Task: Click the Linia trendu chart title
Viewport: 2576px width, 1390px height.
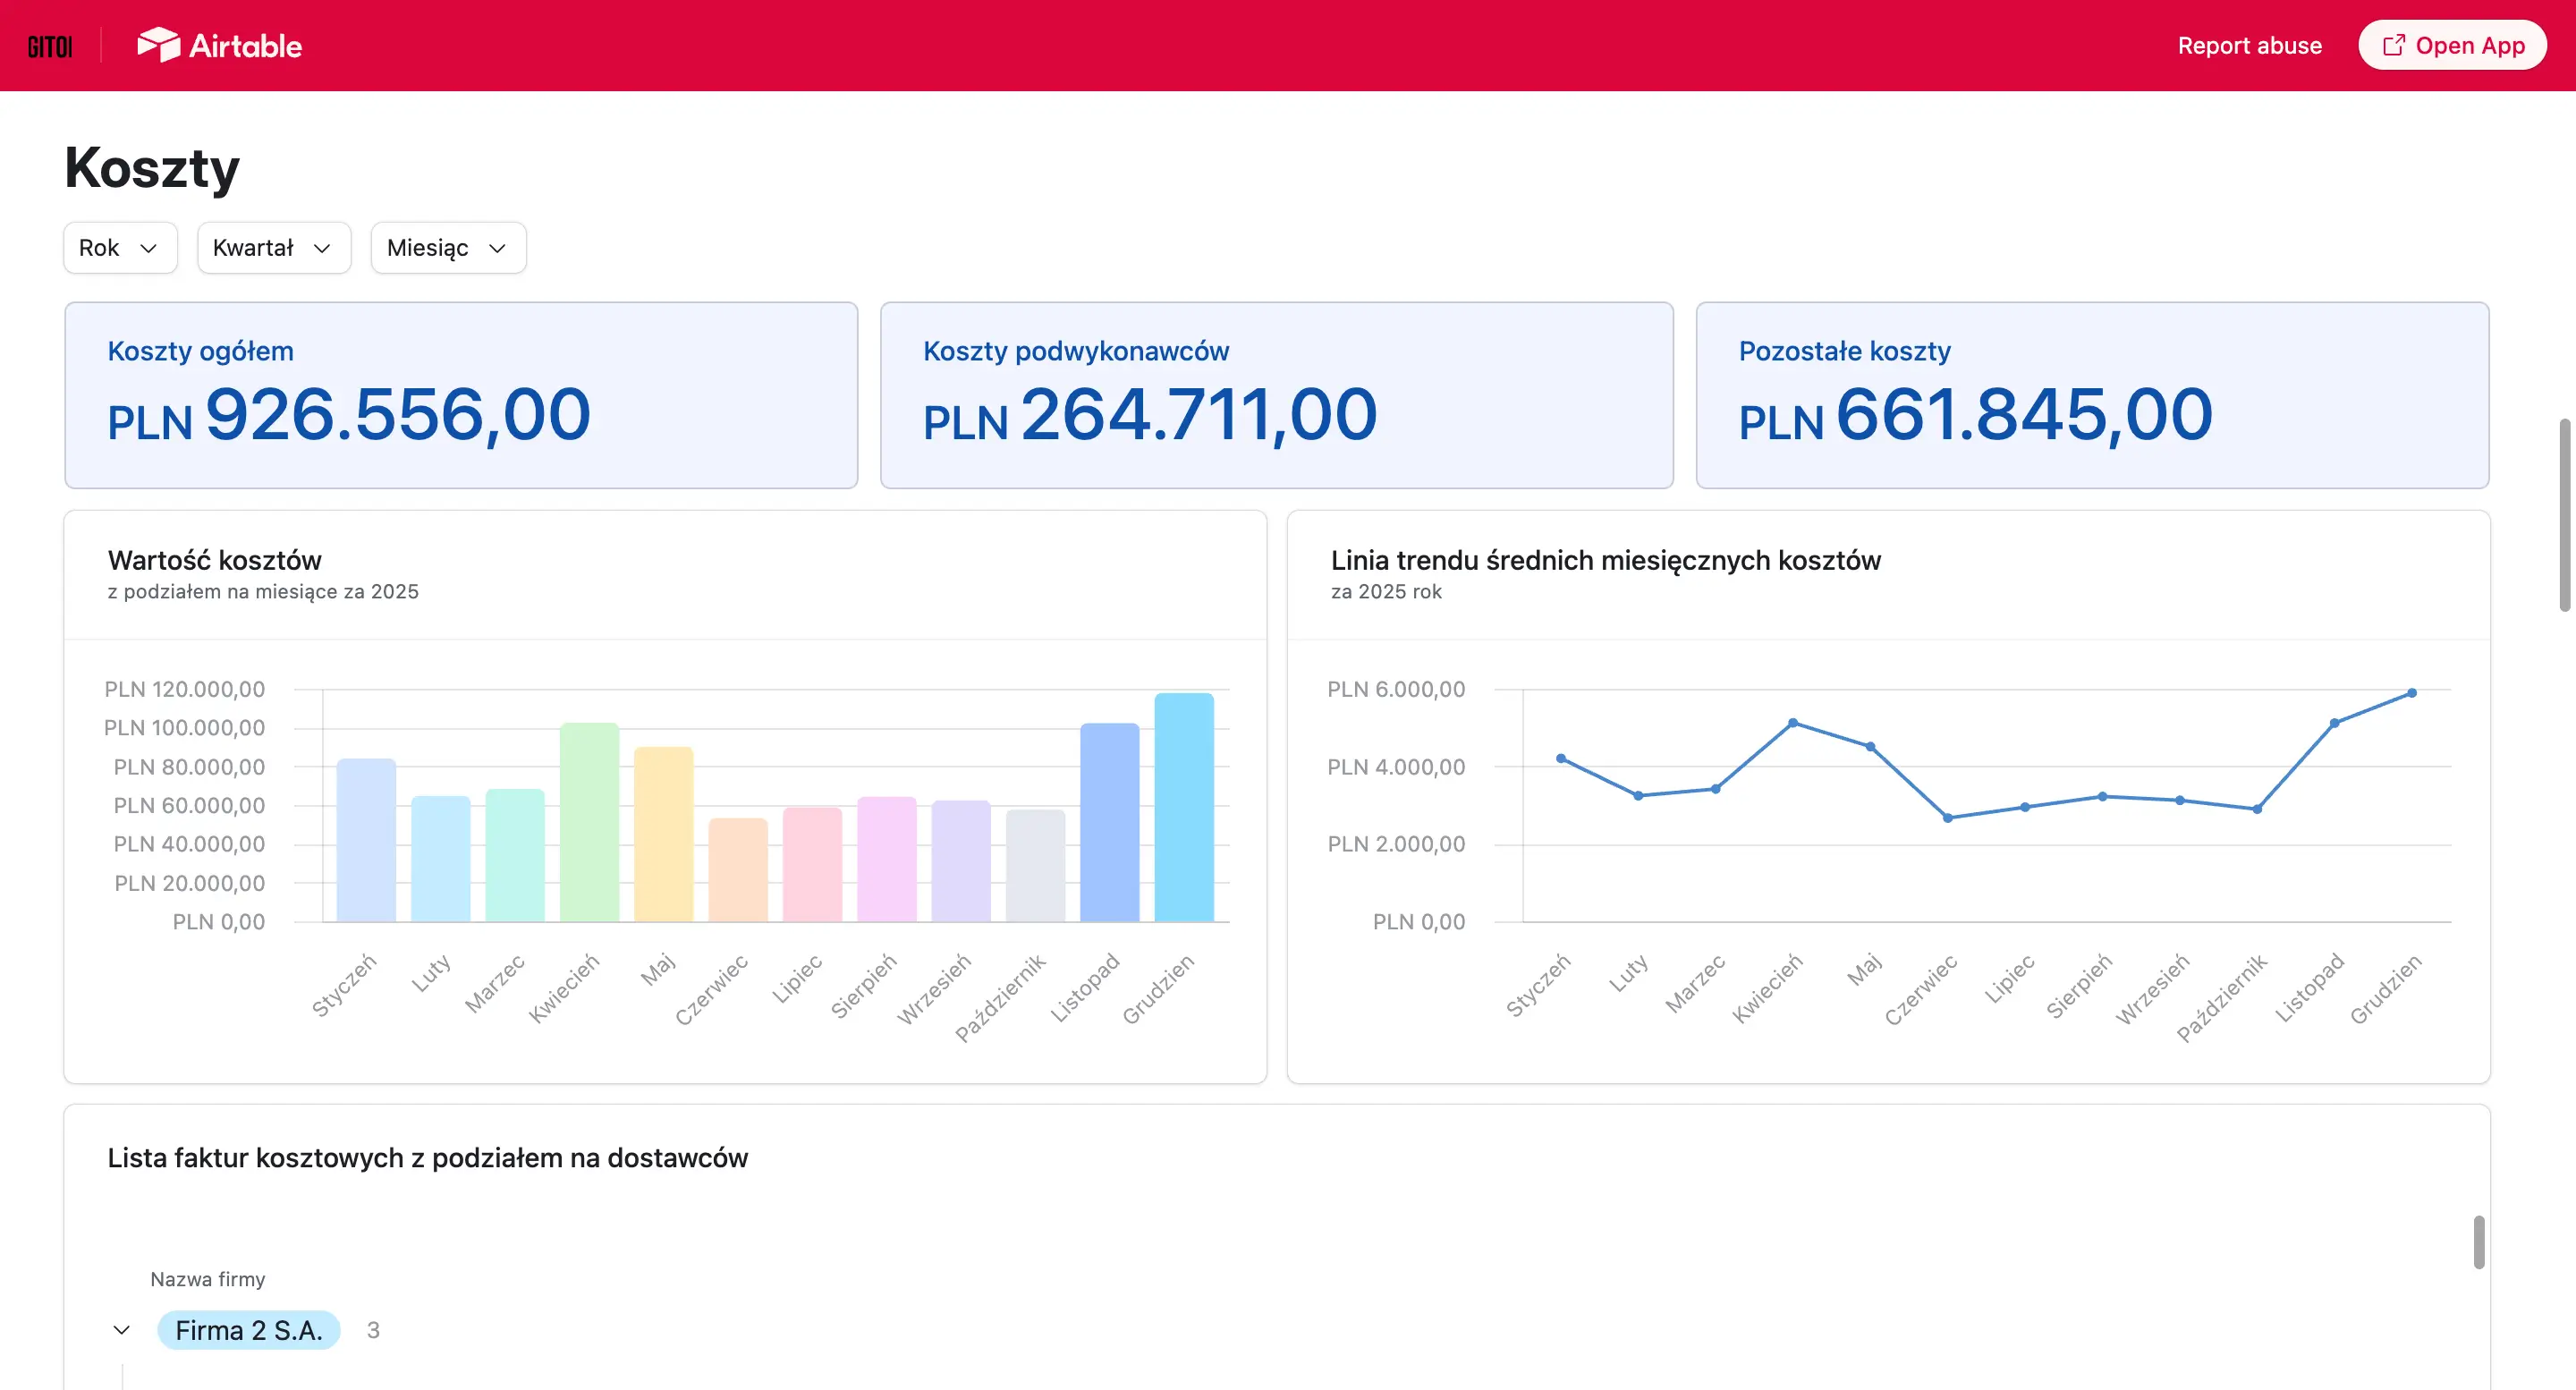Action: (1605, 561)
